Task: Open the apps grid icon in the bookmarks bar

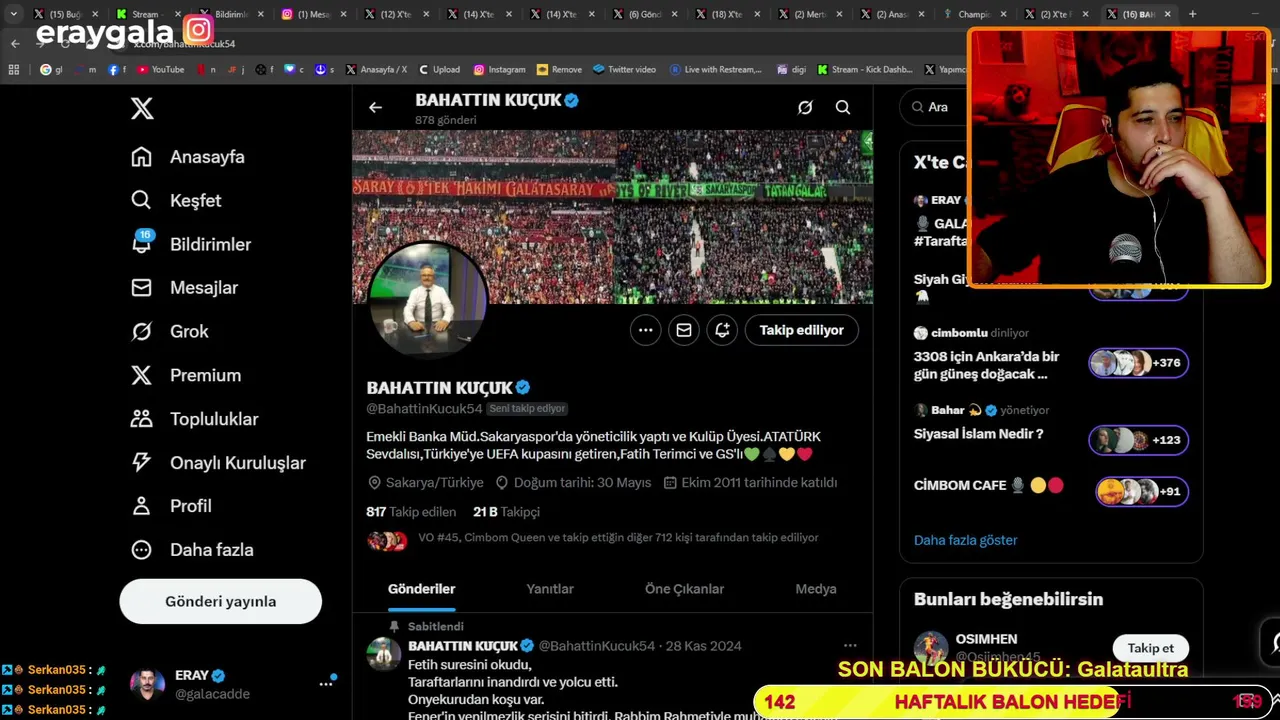Action: click(14, 69)
